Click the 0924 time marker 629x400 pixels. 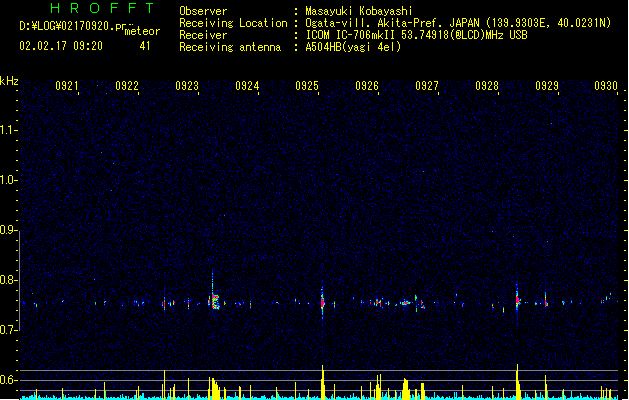point(247,86)
